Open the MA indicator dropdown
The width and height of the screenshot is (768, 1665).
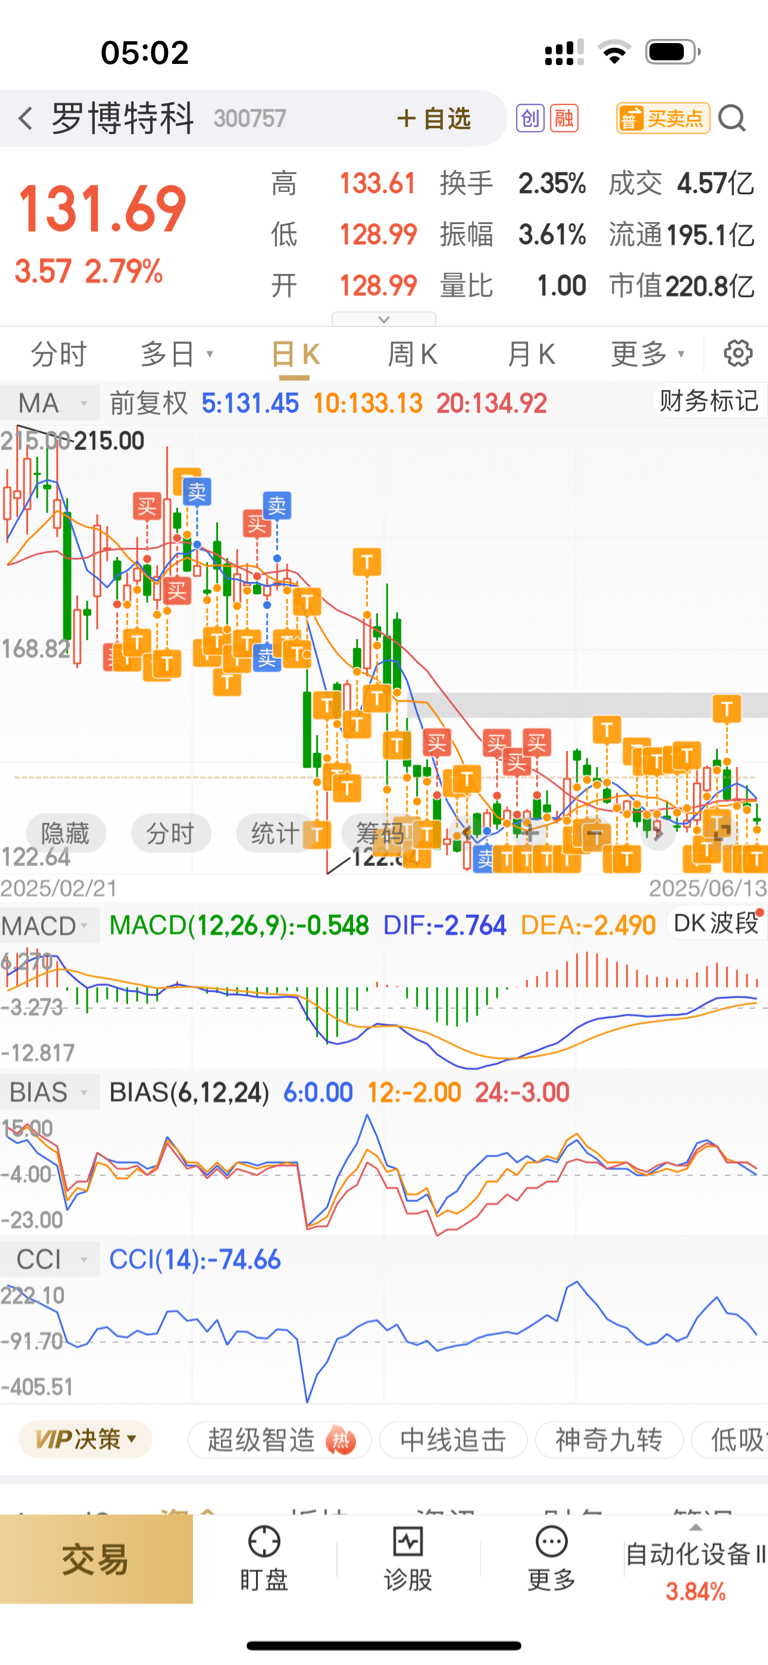tap(50, 403)
